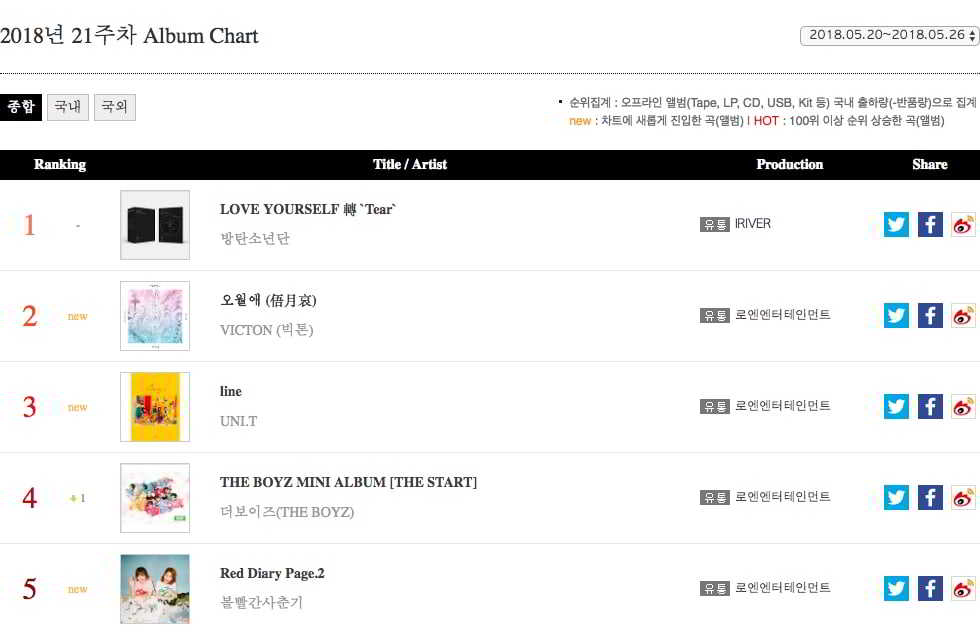Click the VICTON 오월애 album cover
This screenshot has width=980, height=633.
[x=155, y=316]
